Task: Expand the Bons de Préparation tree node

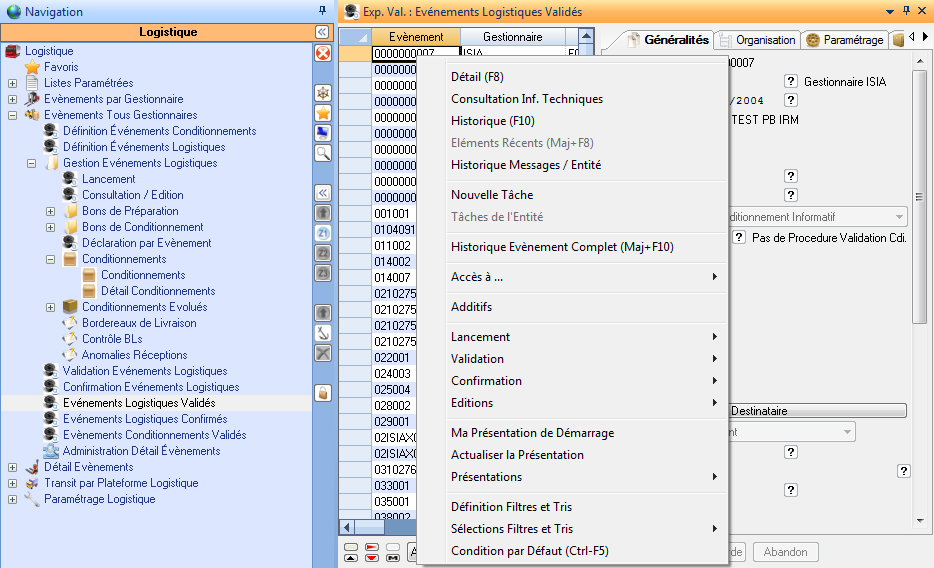Action: [x=51, y=211]
